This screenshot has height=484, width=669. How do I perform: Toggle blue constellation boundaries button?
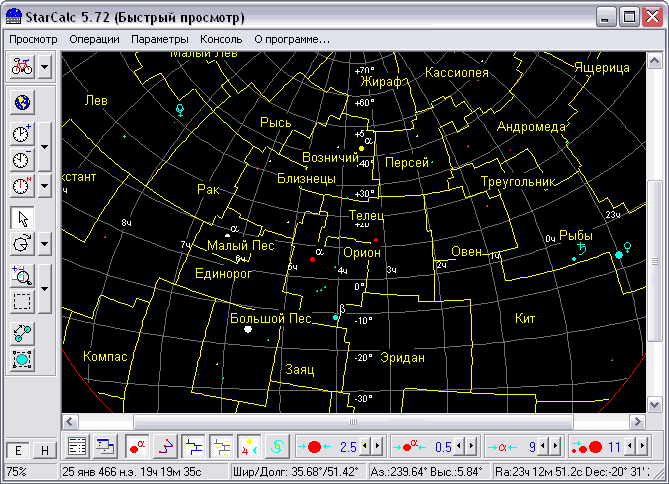pyautogui.click(x=193, y=447)
